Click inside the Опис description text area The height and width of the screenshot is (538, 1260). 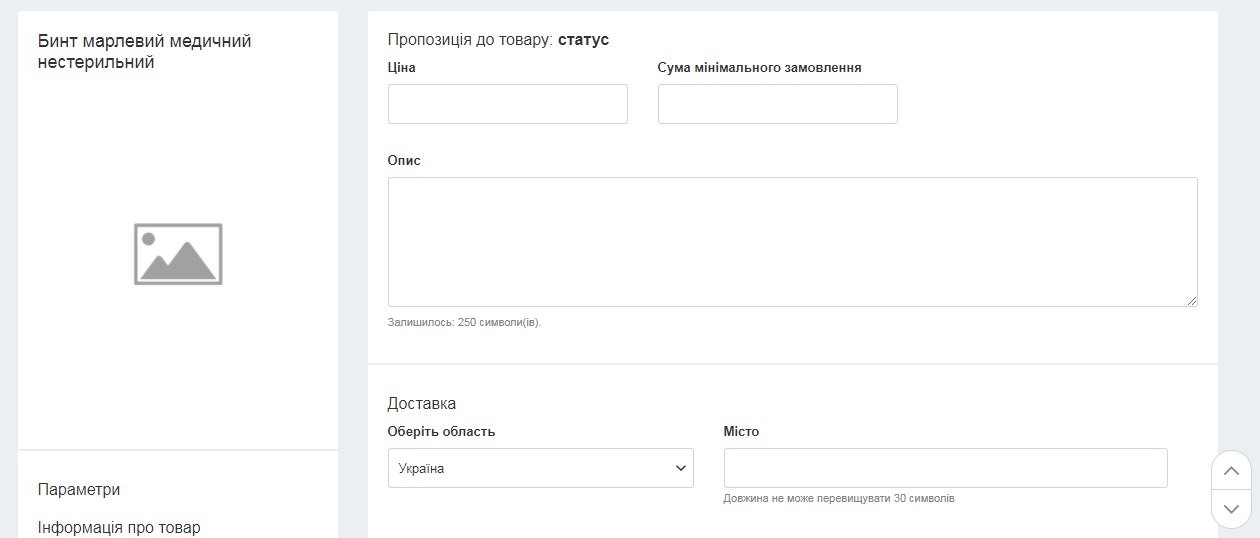(792, 241)
